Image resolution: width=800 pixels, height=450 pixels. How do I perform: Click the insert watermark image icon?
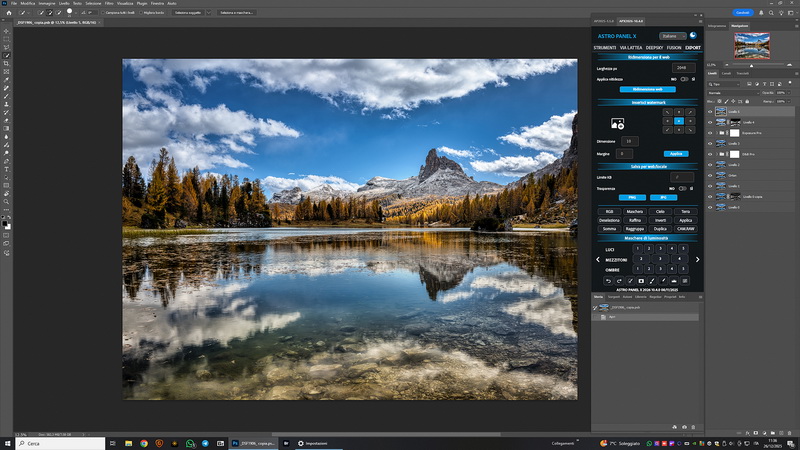(617, 123)
